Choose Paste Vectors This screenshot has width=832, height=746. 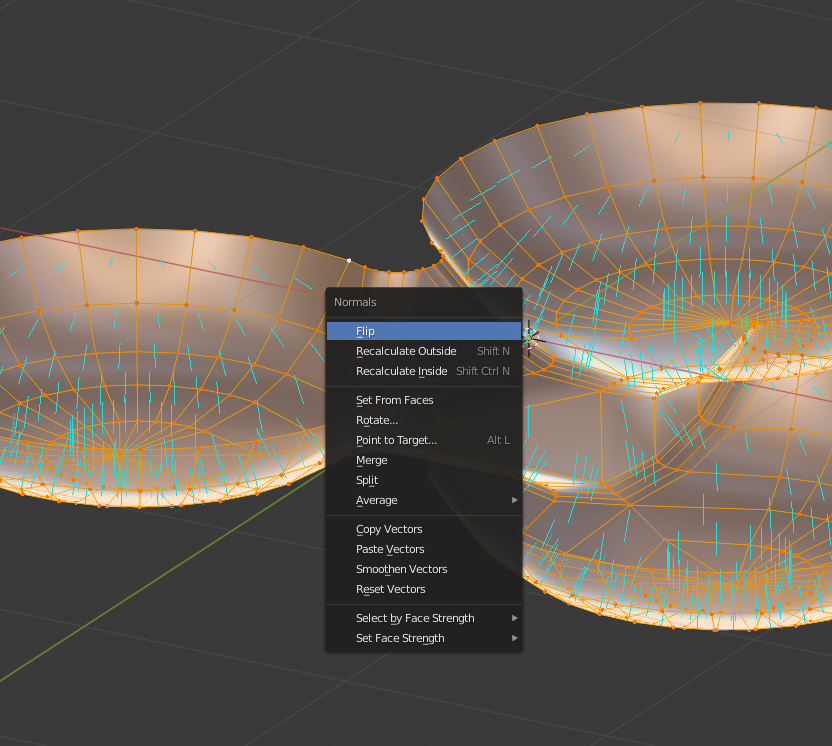pyautogui.click(x=390, y=549)
